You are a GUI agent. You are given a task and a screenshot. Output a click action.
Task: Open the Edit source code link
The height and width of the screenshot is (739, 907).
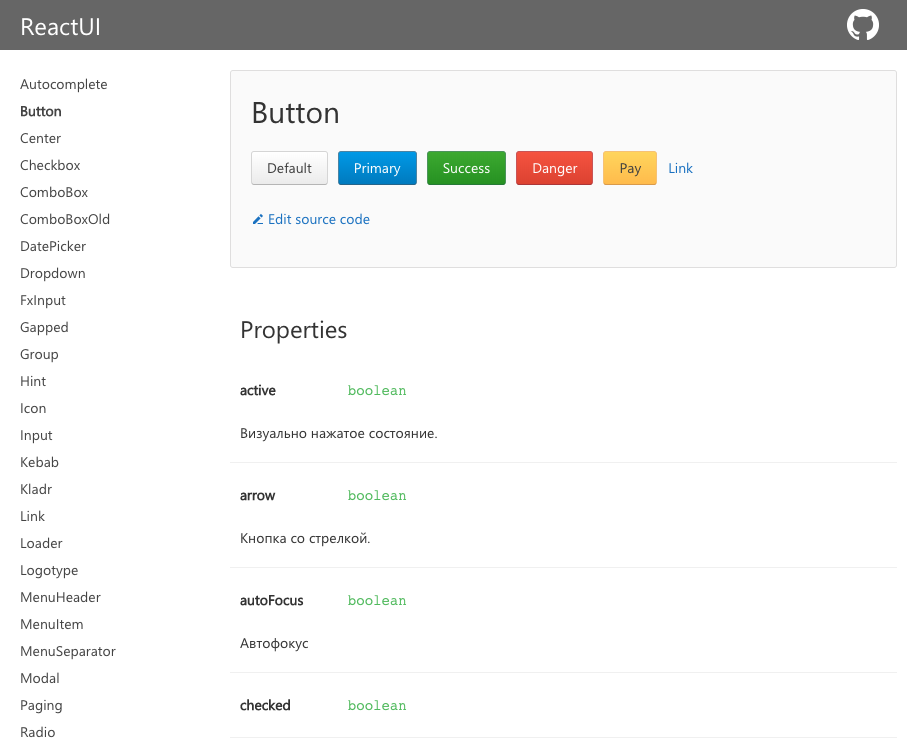(319, 220)
